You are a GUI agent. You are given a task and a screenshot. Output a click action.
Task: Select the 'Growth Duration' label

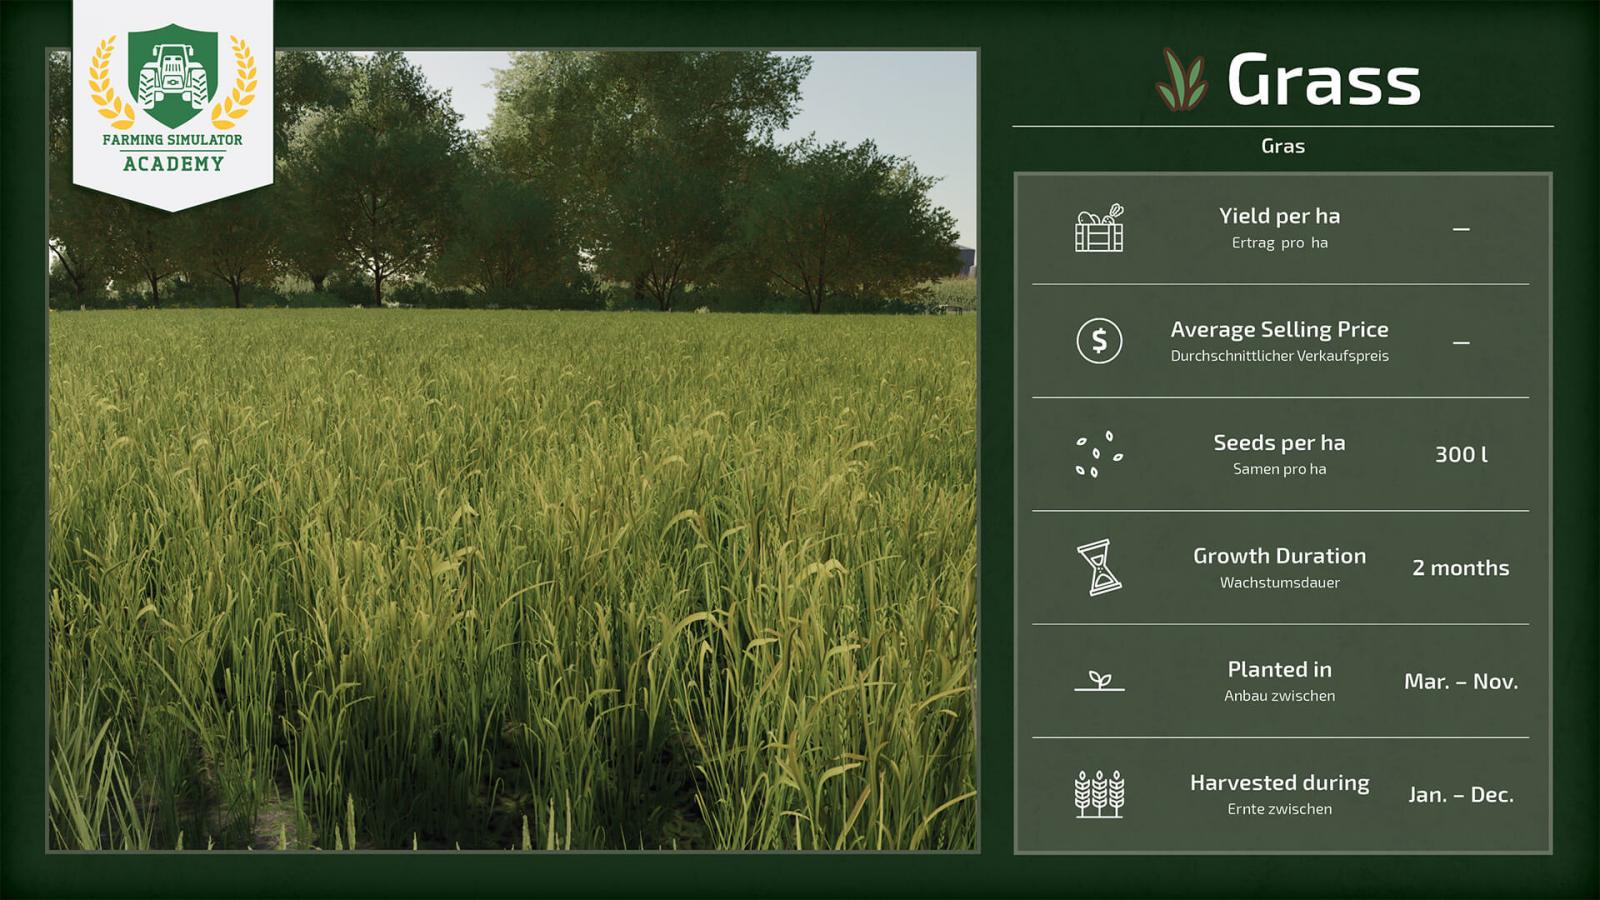(1279, 556)
